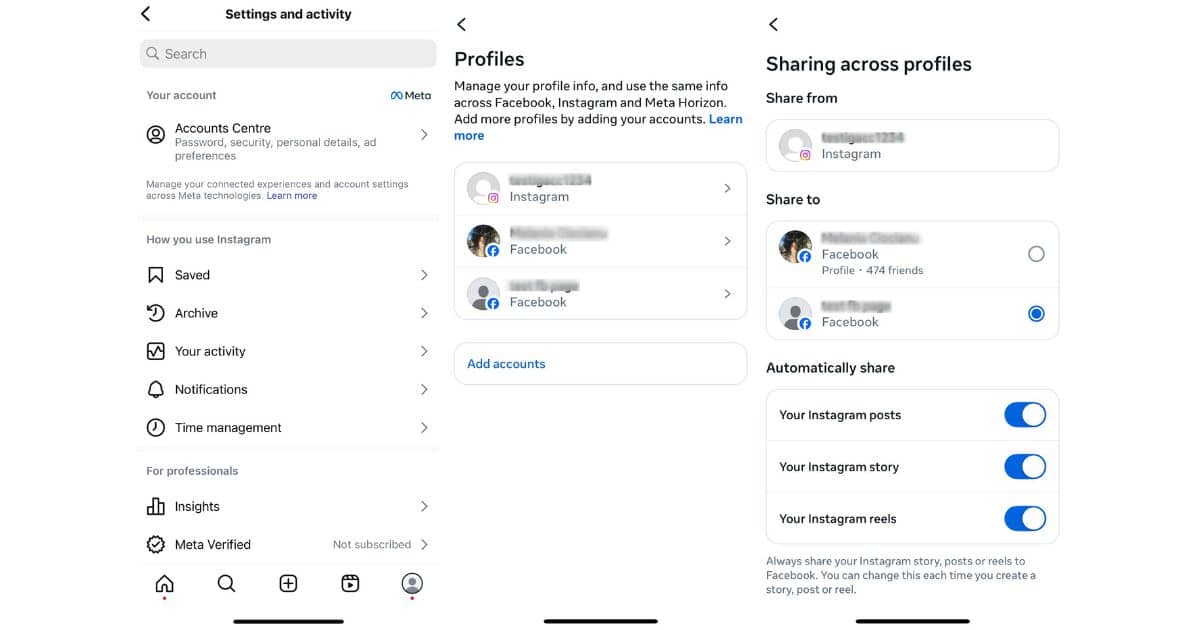Tap the new post plus icon
Viewport: 1200px width, 630px height.
pos(288,584)
